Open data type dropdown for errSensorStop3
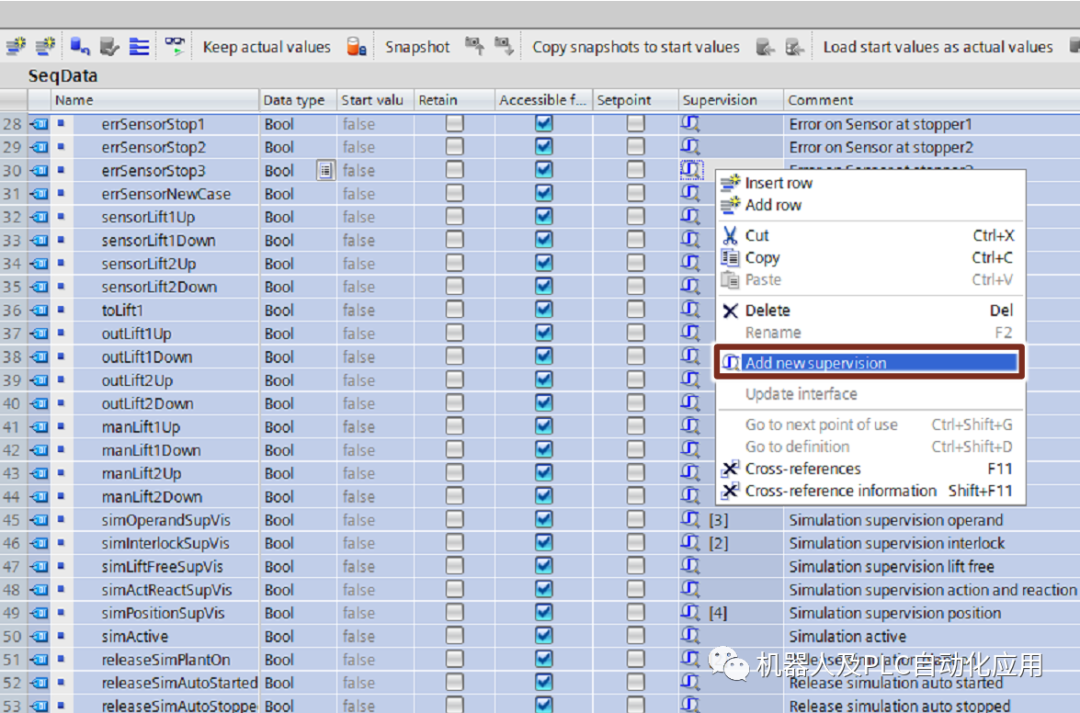The image size is (1080, 713). coord(325,170)
